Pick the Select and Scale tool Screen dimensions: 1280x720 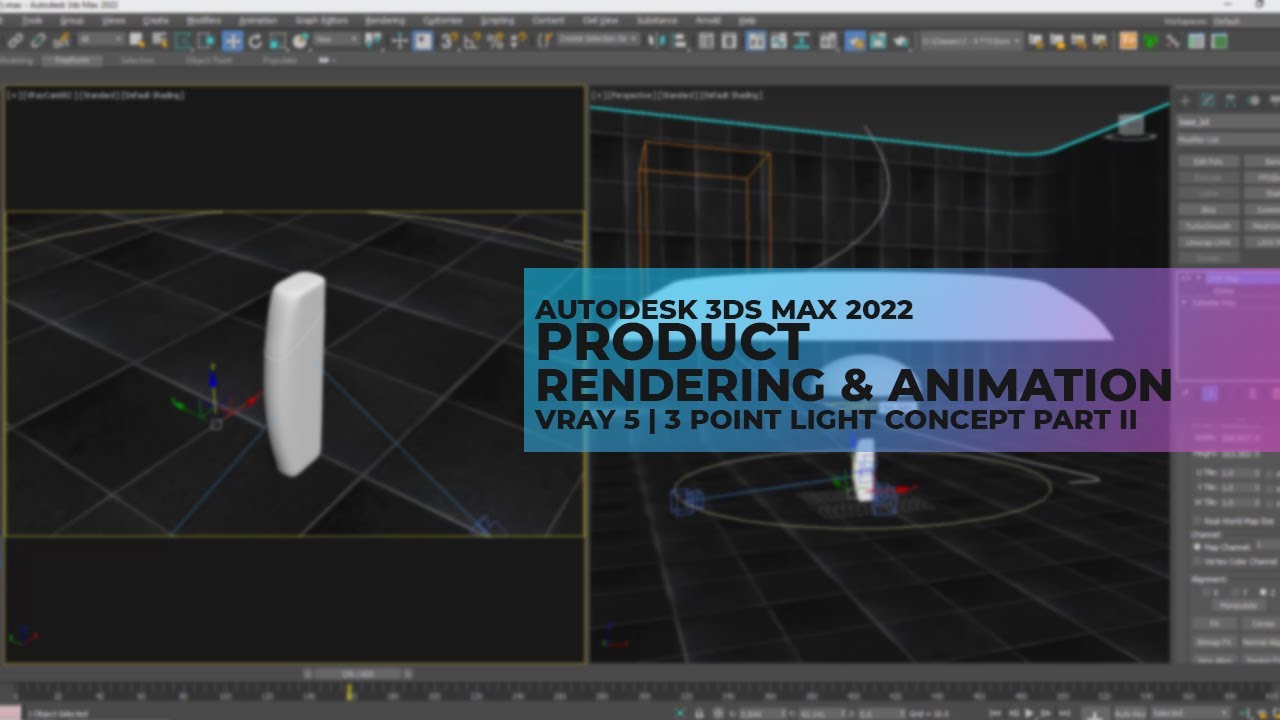[277, 41]
